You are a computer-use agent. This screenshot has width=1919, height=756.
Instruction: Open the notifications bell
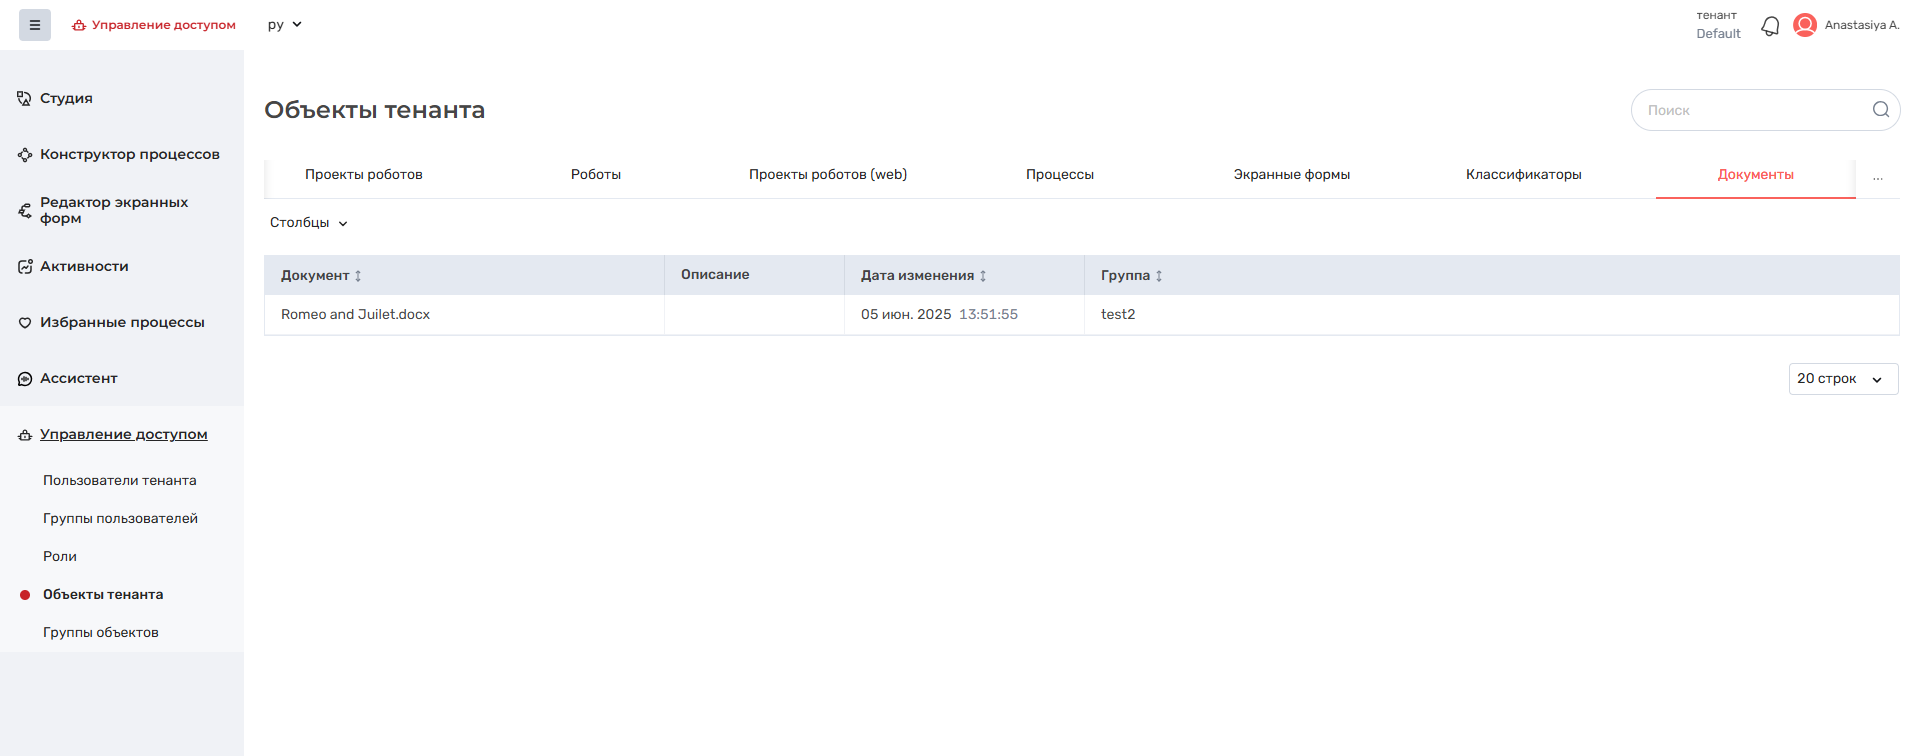pyautogui.click(x=1770, y=26)
